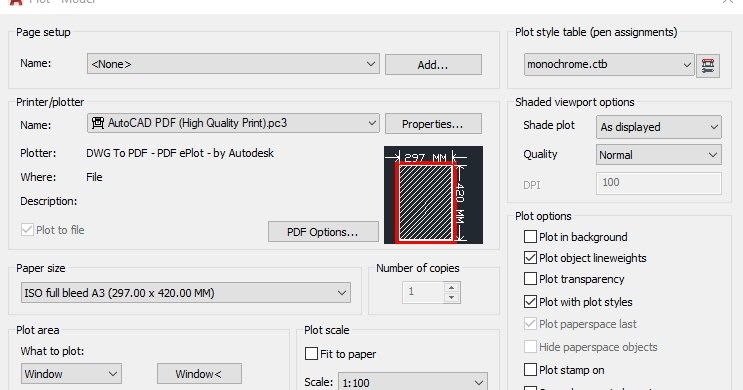Enable Plot in background checkbox
The width and height of the screenshot is (743, 390).
tap(530, 236)
